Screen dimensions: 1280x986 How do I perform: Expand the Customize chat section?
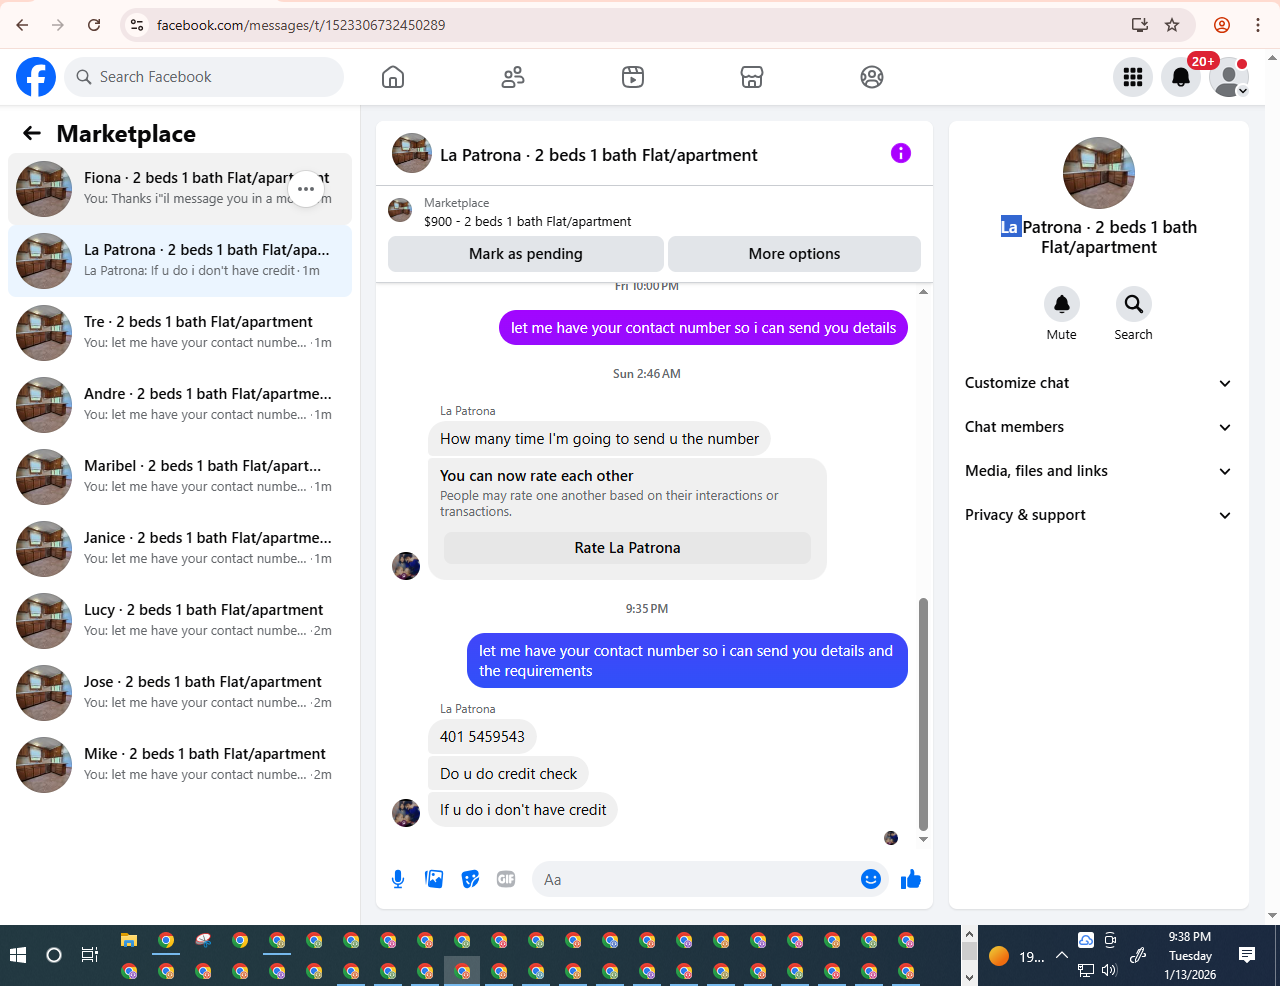click(1099, 383)
